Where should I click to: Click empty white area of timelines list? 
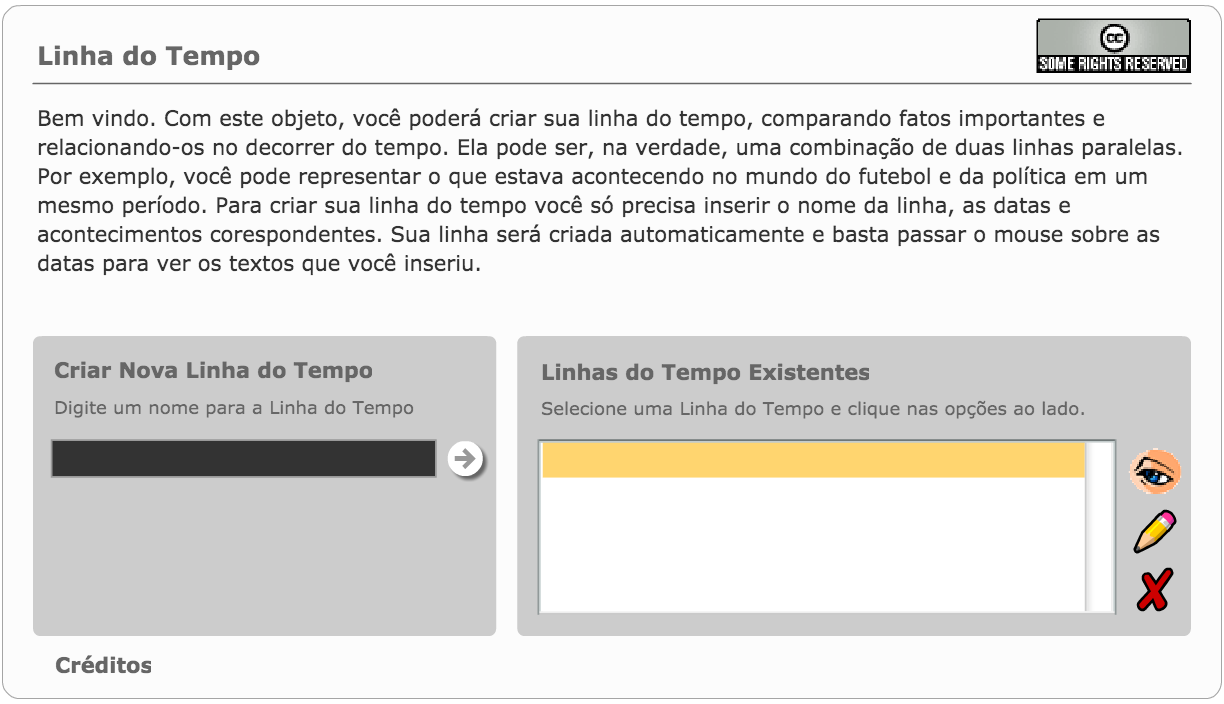[x=813, y=550]
